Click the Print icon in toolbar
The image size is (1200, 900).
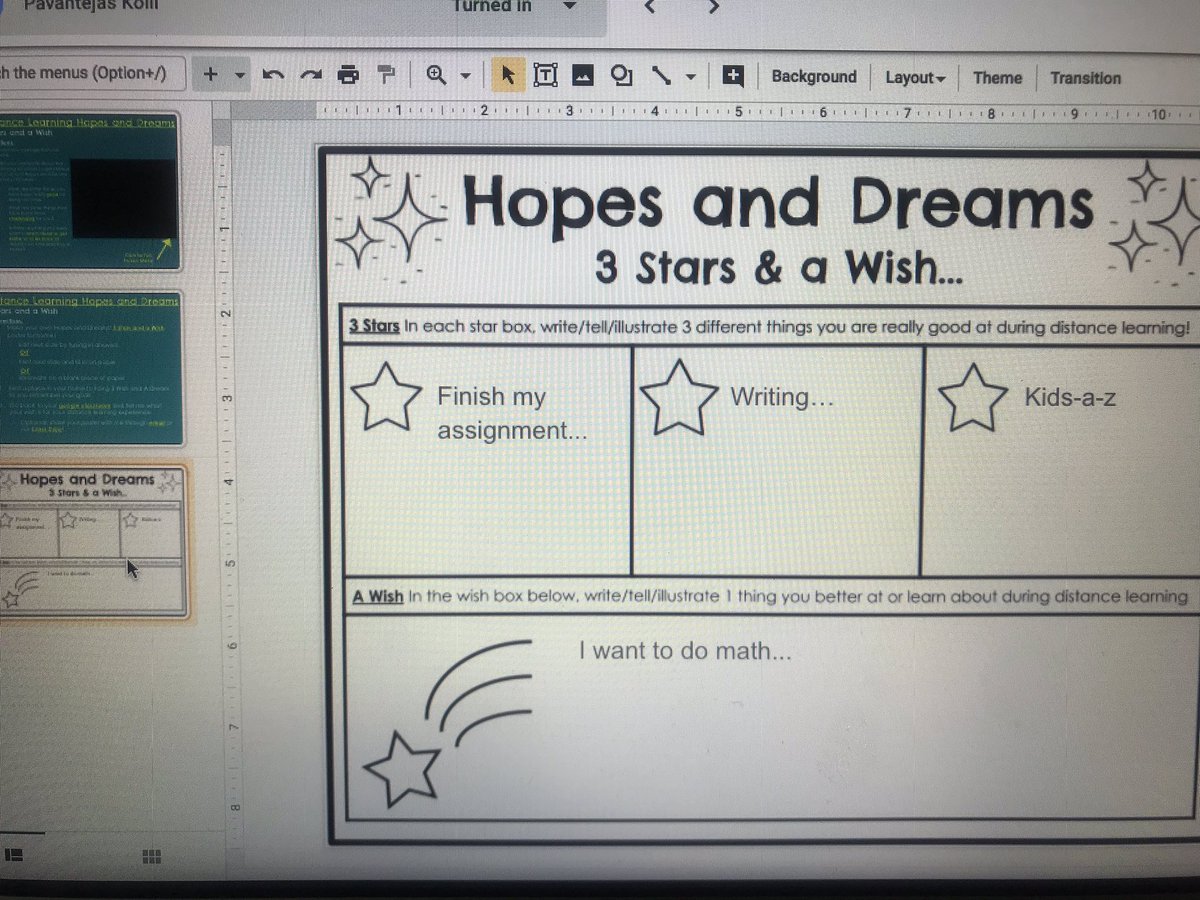point(347,75)
